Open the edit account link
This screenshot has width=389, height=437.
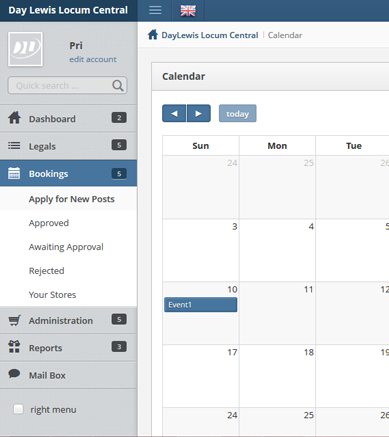93,59
